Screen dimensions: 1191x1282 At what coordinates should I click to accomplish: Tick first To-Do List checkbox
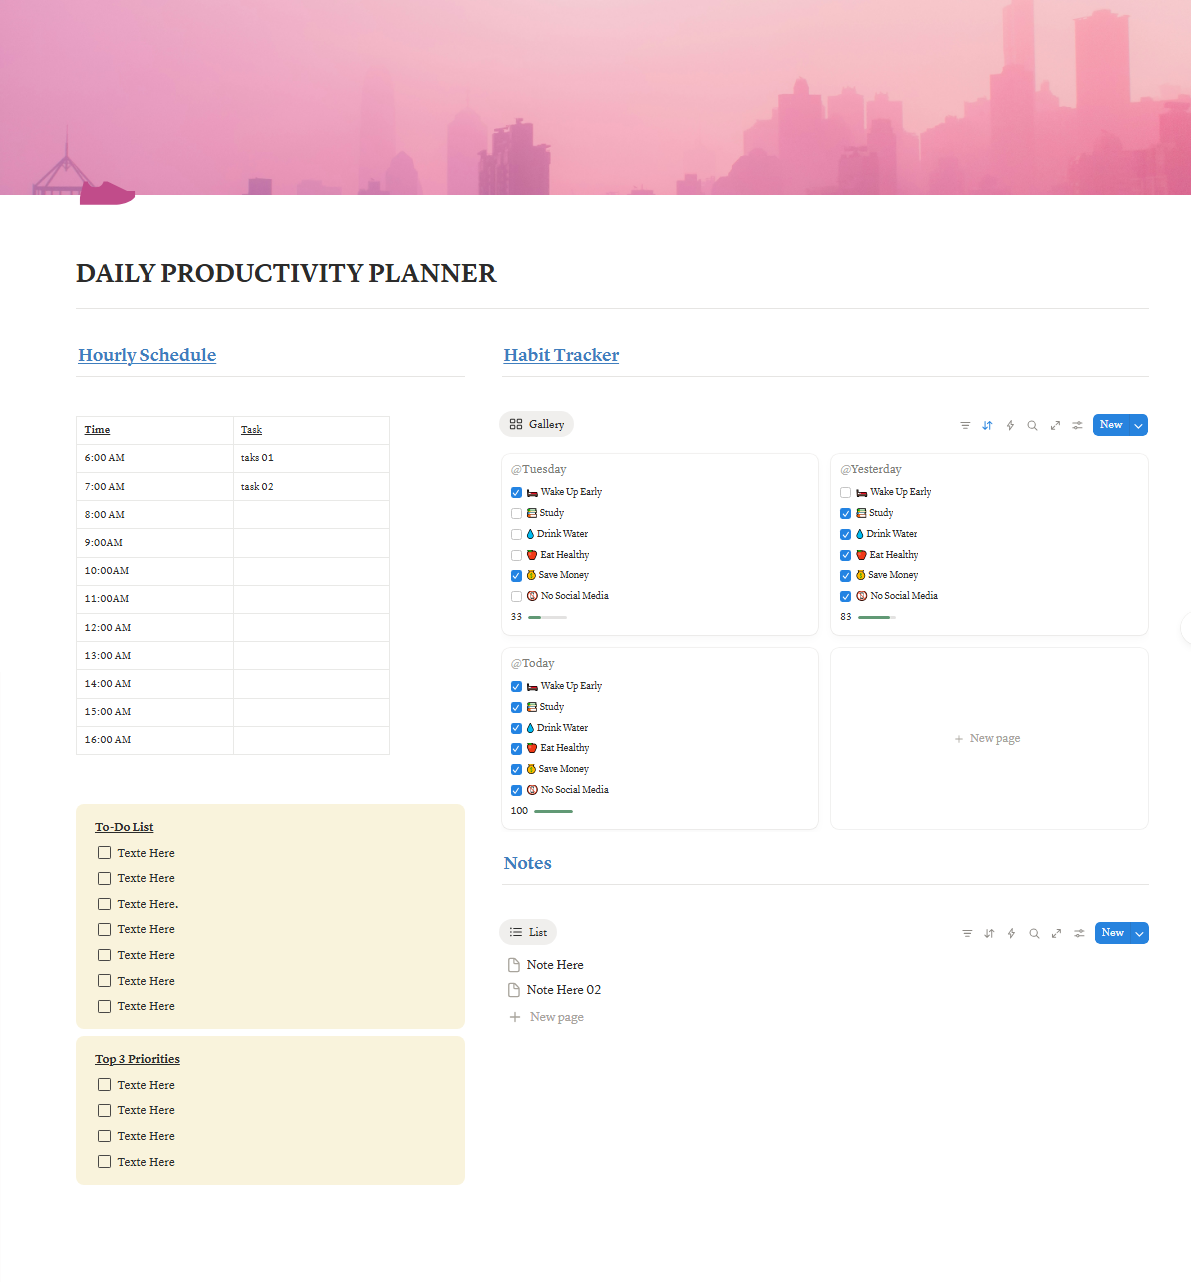coord(104,853)
